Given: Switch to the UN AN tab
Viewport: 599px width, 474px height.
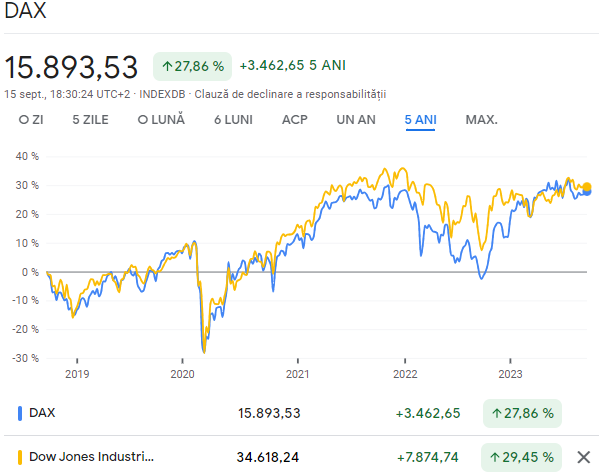Looking at the screenshot, I should 356,120.
